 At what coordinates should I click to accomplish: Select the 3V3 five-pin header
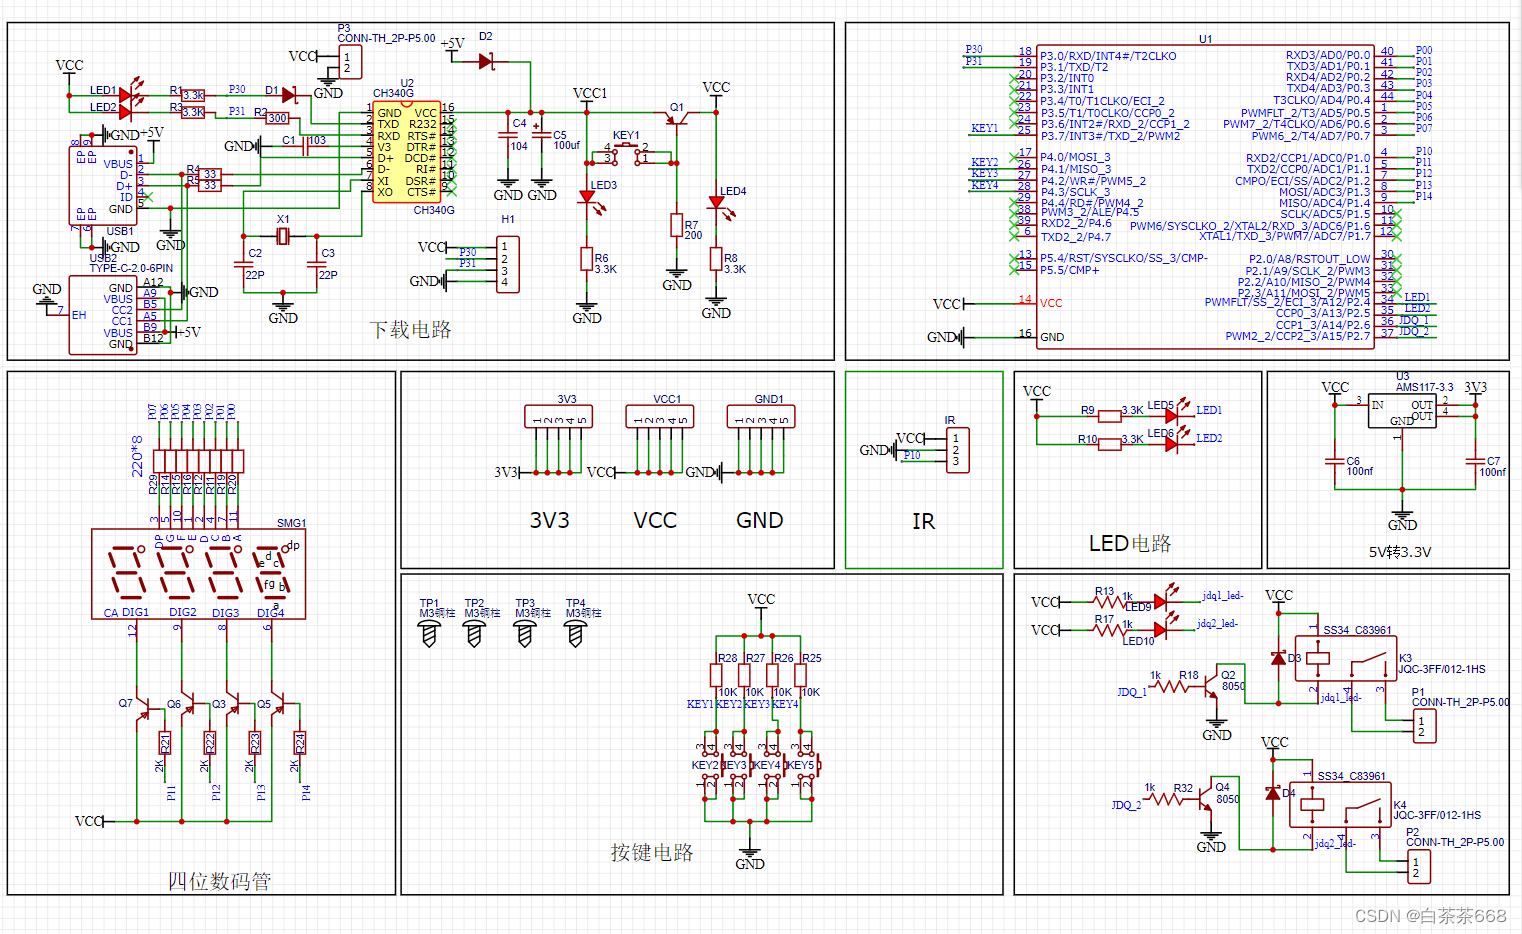559,416
